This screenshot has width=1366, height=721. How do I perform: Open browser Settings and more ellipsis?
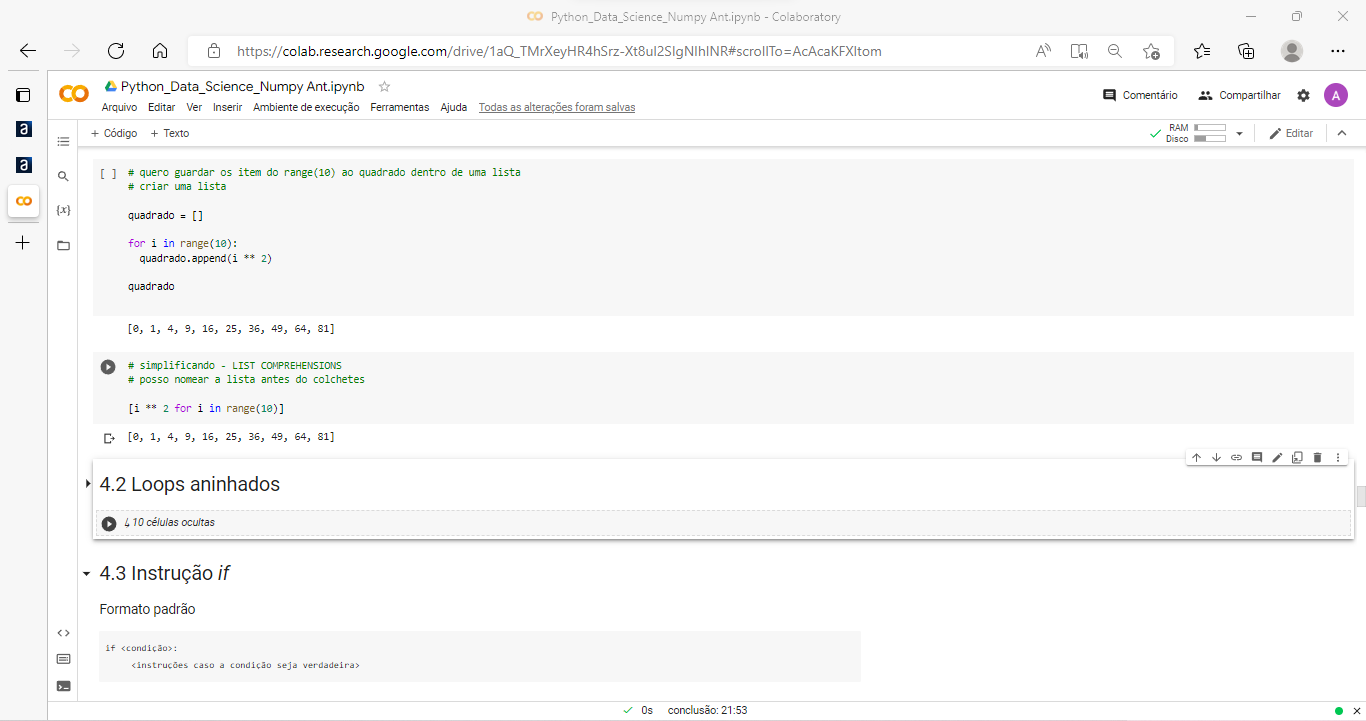point(1338,51)
